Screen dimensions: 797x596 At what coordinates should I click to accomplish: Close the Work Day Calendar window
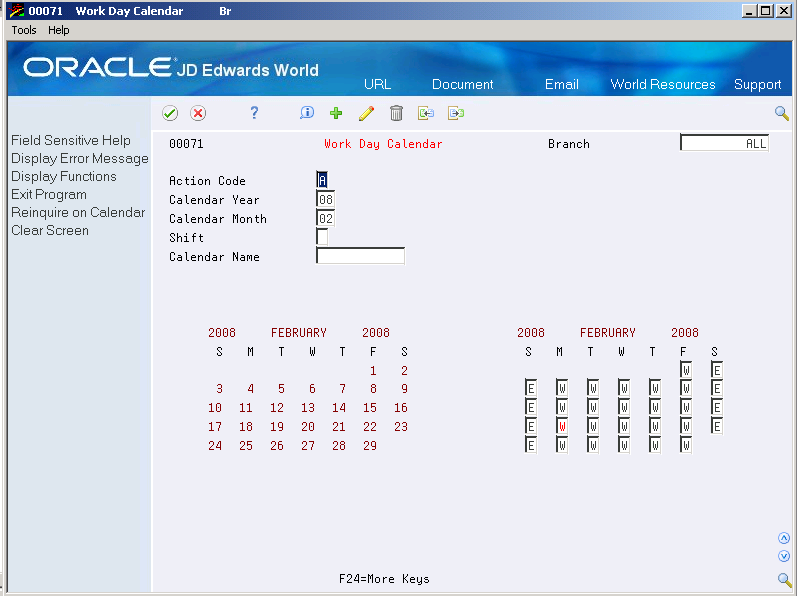tap(783, 11)
